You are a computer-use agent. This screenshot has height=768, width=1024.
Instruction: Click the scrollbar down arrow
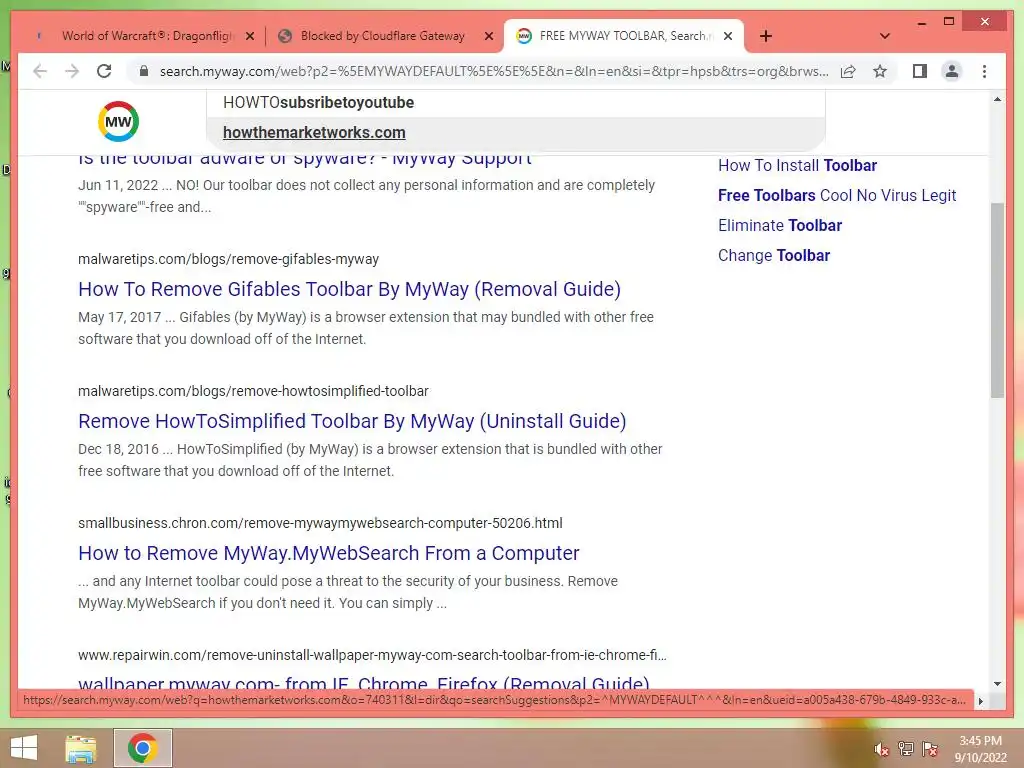[997, 684]
